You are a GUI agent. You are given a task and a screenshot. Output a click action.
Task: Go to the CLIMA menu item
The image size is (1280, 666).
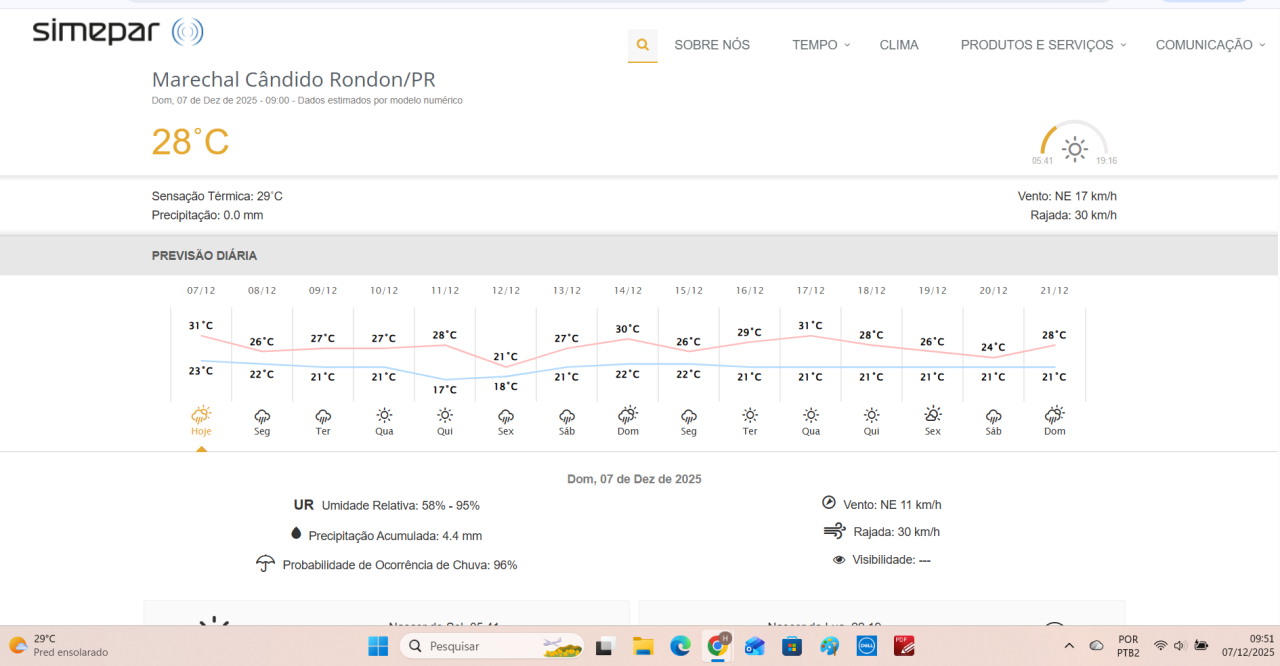[899, 45]
